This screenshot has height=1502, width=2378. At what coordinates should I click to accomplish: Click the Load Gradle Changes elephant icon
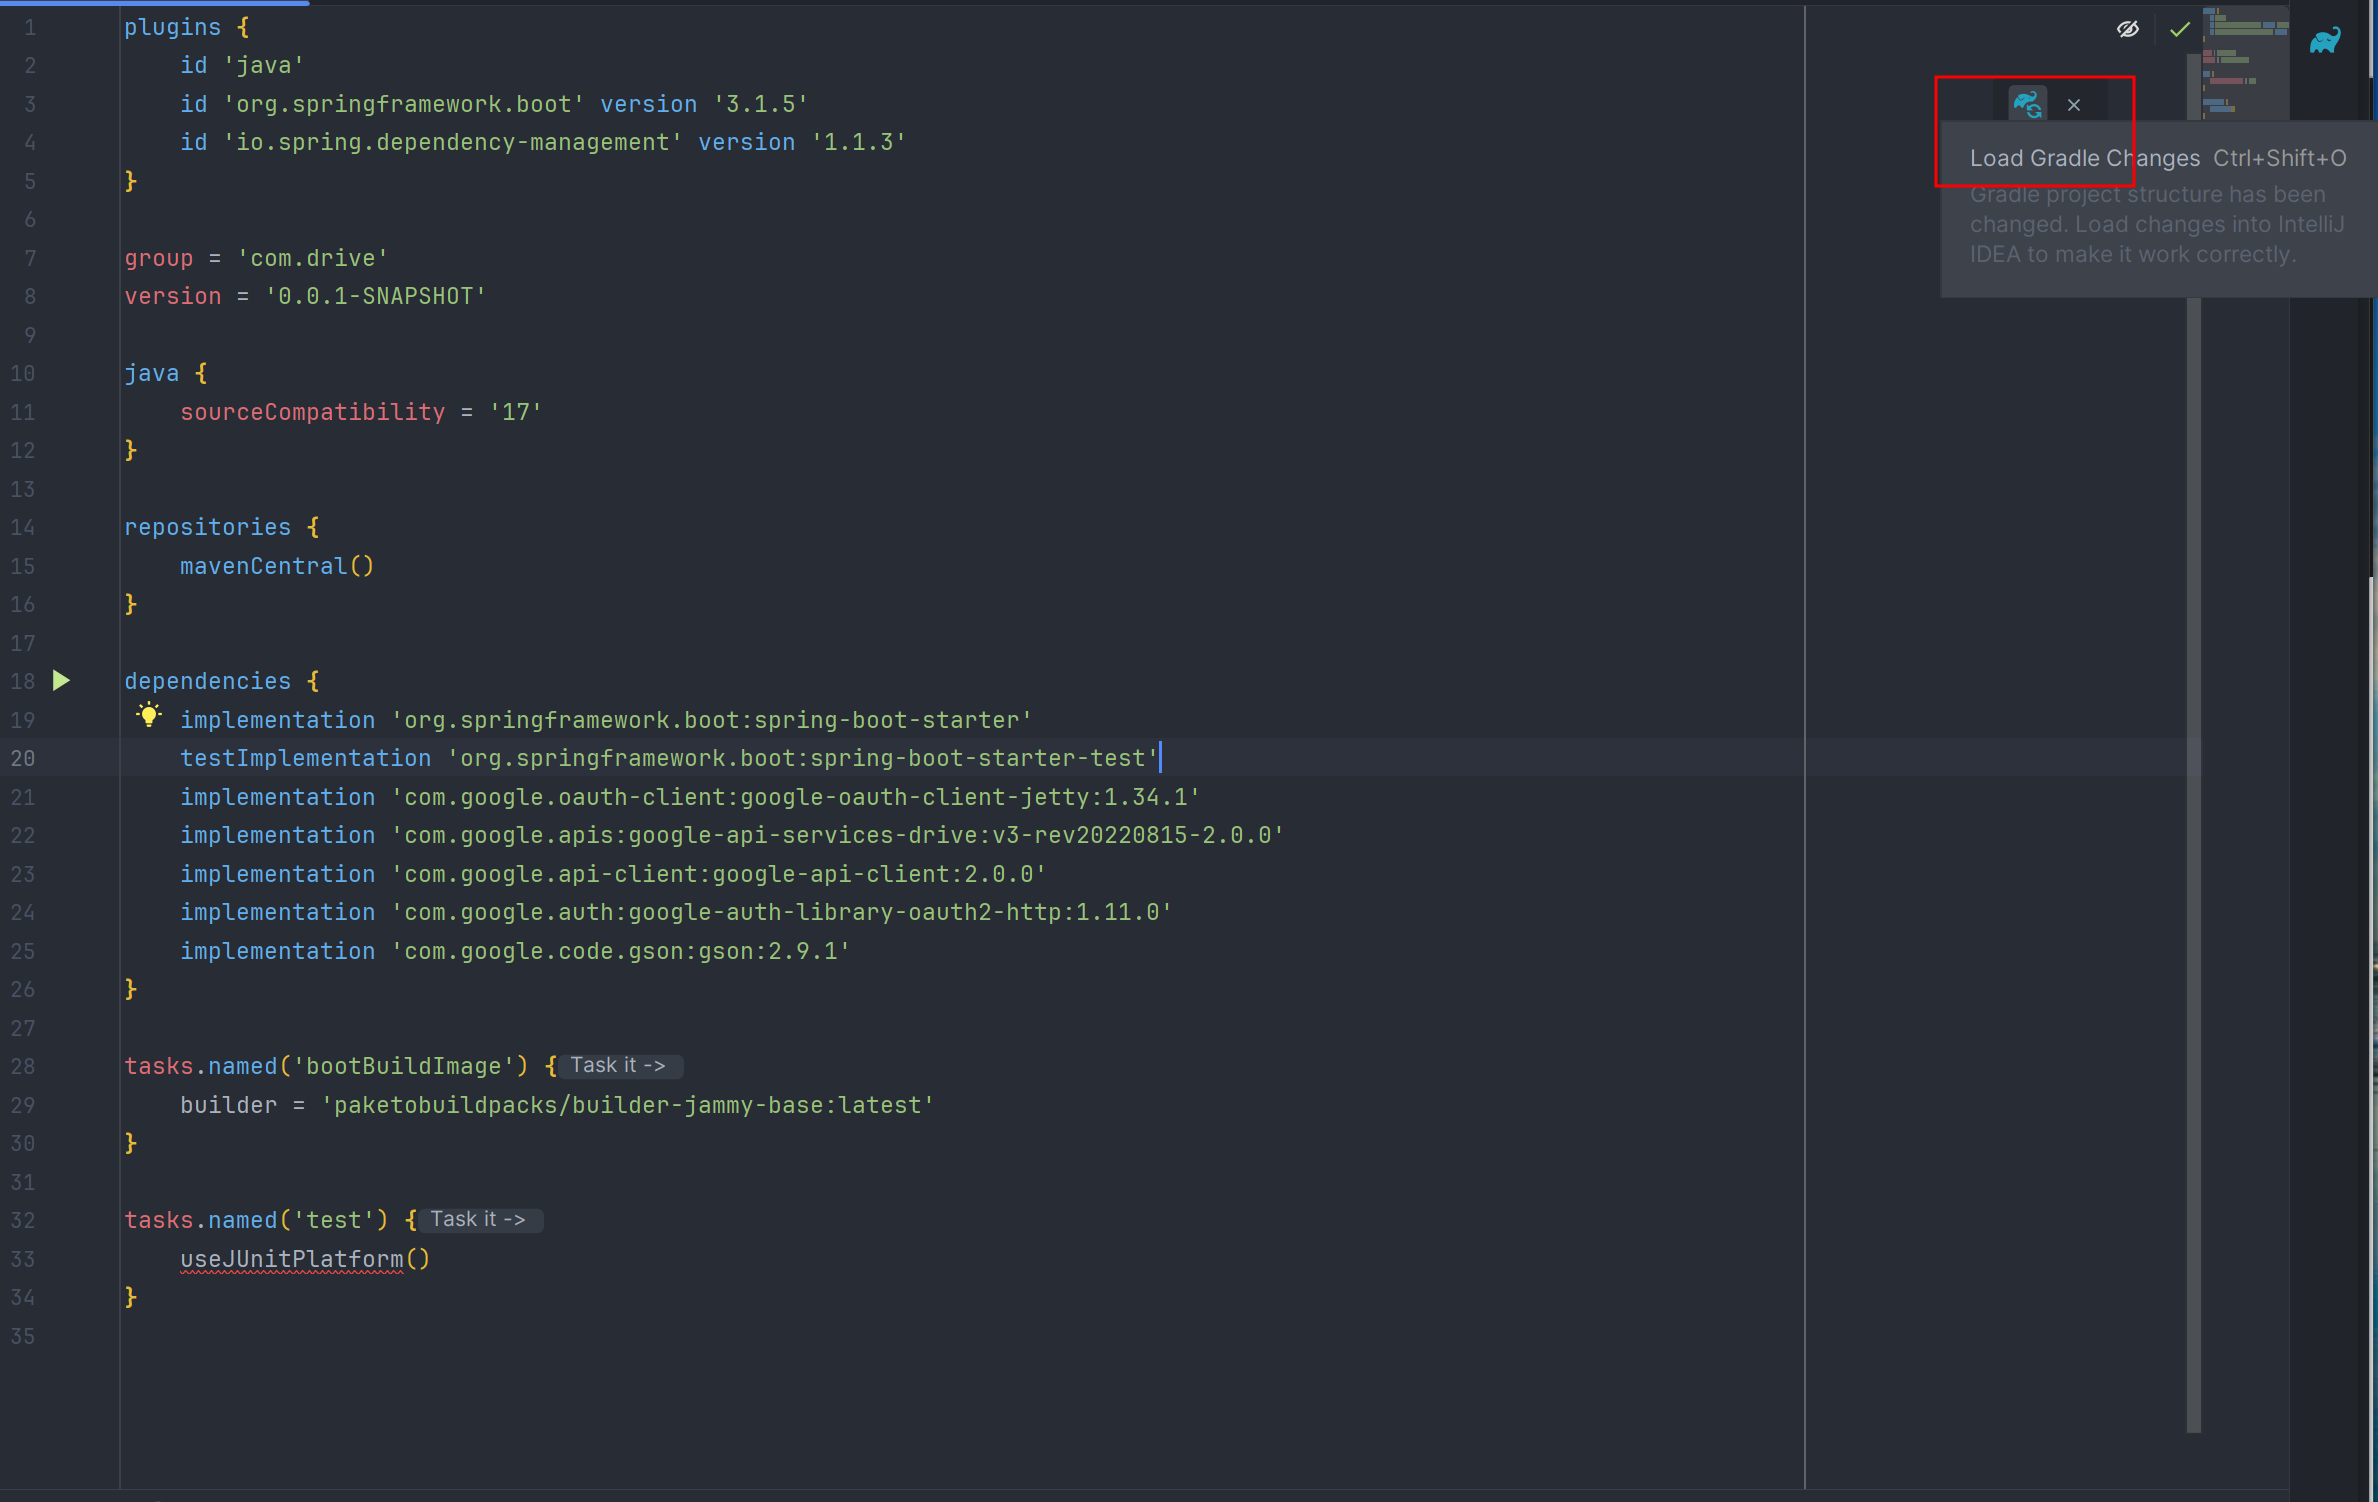2027,104
